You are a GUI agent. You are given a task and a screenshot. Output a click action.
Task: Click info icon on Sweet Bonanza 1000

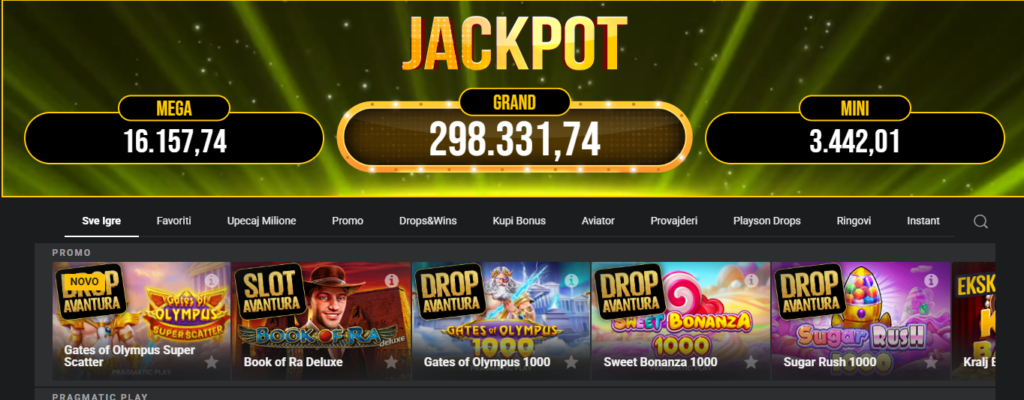(x=751, y=280)
